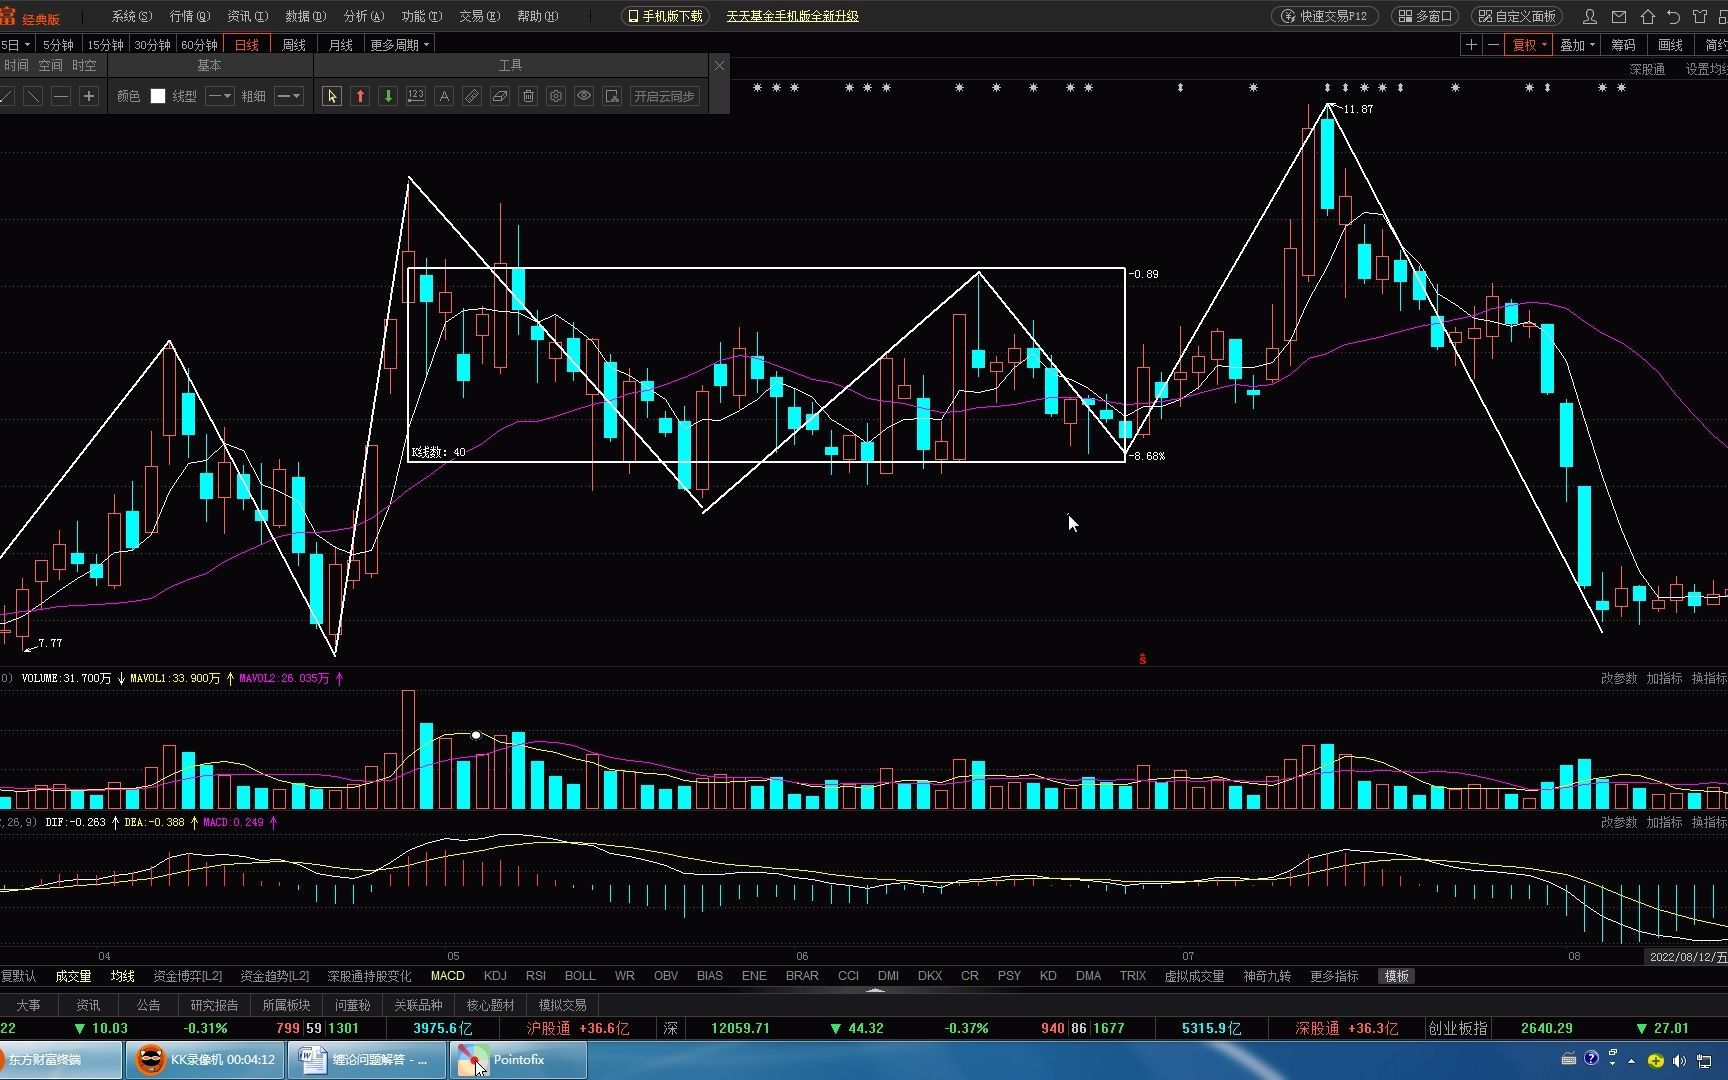Viewport: 1728px width, 1080px height.
Task: Click the back undo arrow icon
Action: click(x=1673, y=16)
